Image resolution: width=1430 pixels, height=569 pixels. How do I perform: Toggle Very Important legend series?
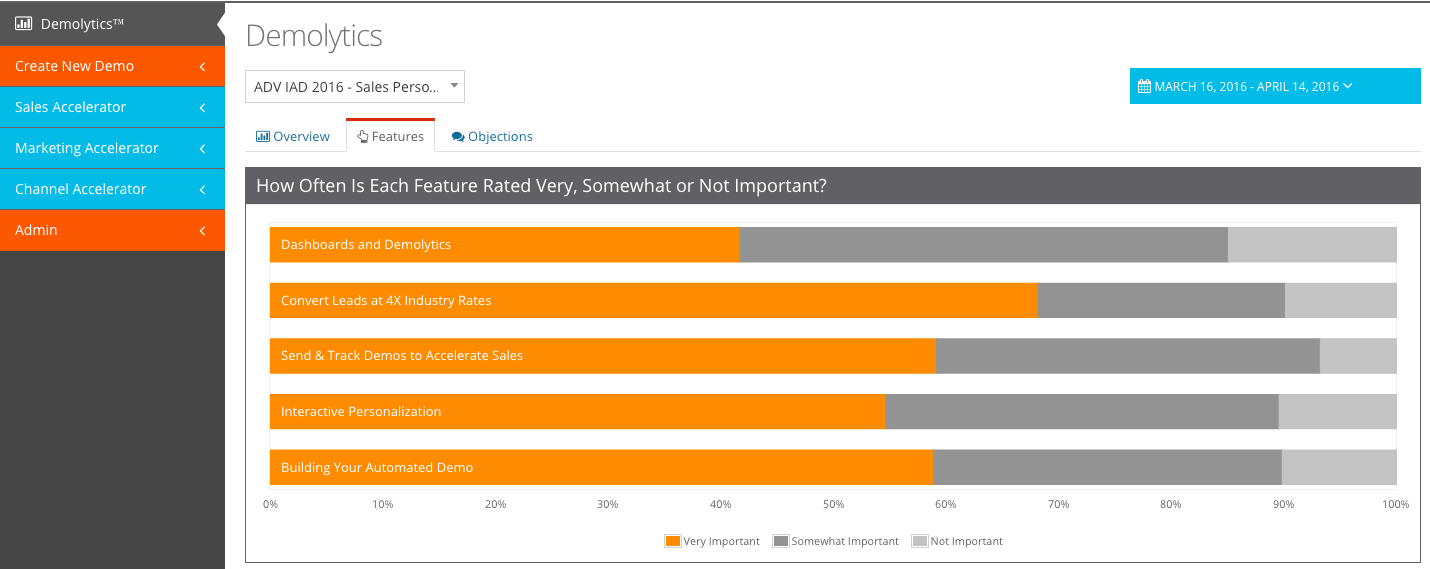point(712,541)
